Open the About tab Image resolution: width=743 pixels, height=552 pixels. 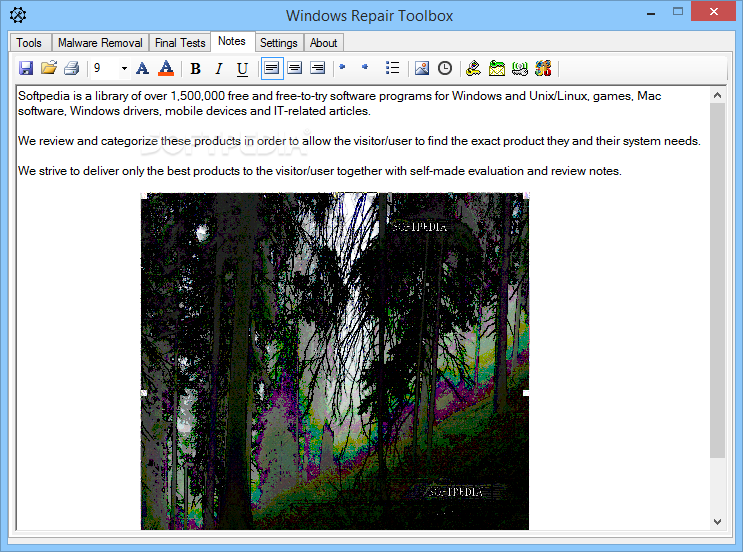tap(324, 43)
